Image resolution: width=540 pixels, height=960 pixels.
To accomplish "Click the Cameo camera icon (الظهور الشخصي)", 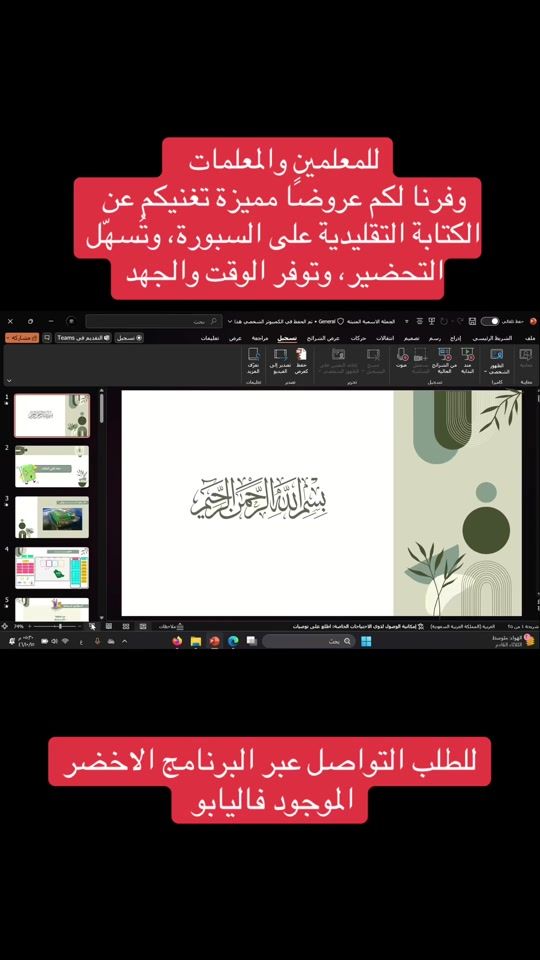I will tap(497, 354).
